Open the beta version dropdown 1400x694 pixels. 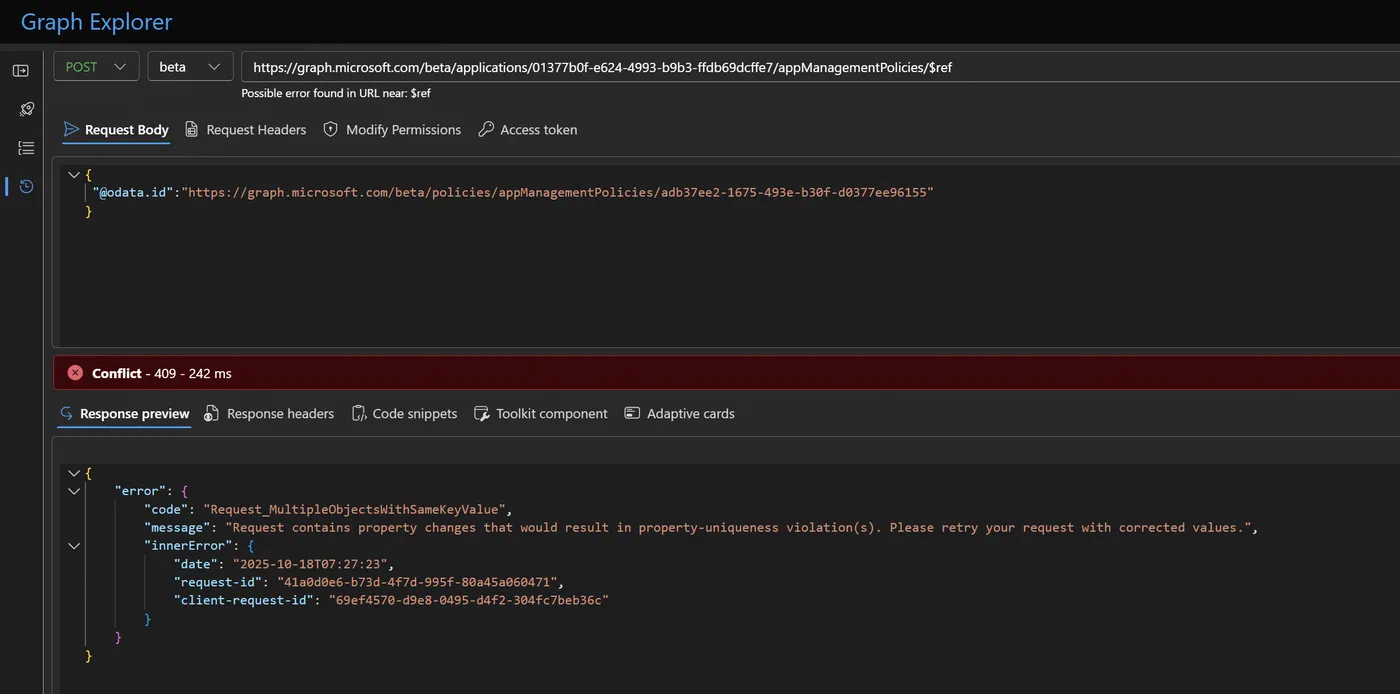[190, 67]
